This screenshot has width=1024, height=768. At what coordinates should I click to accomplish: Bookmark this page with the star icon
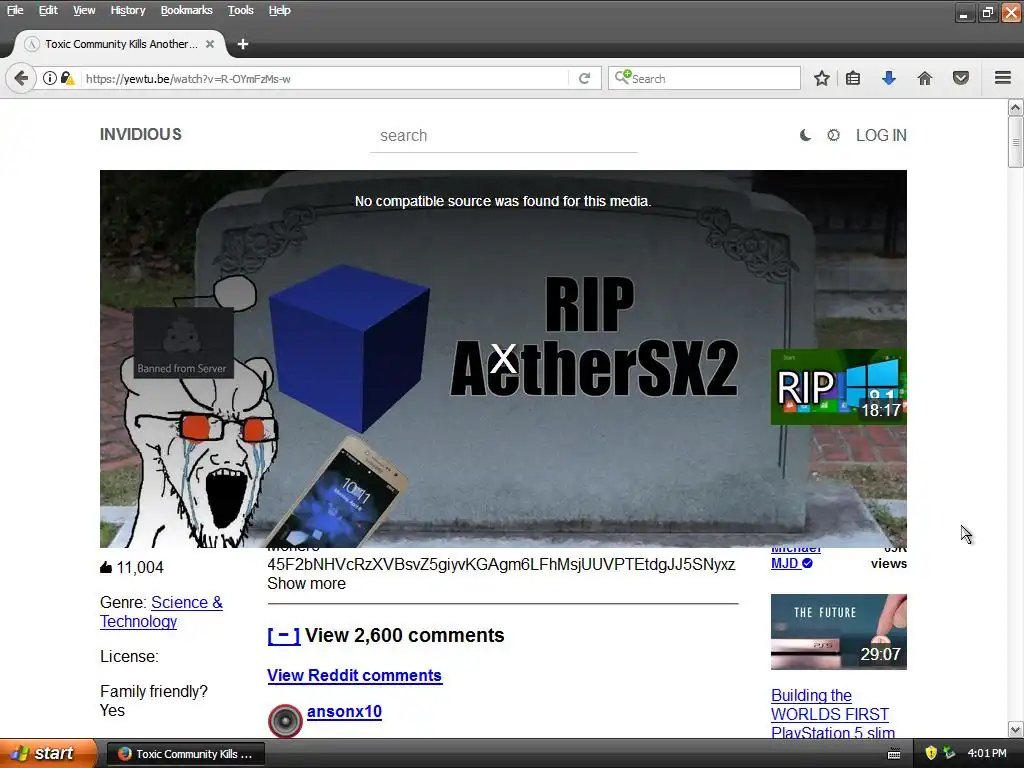pos(822,78)
